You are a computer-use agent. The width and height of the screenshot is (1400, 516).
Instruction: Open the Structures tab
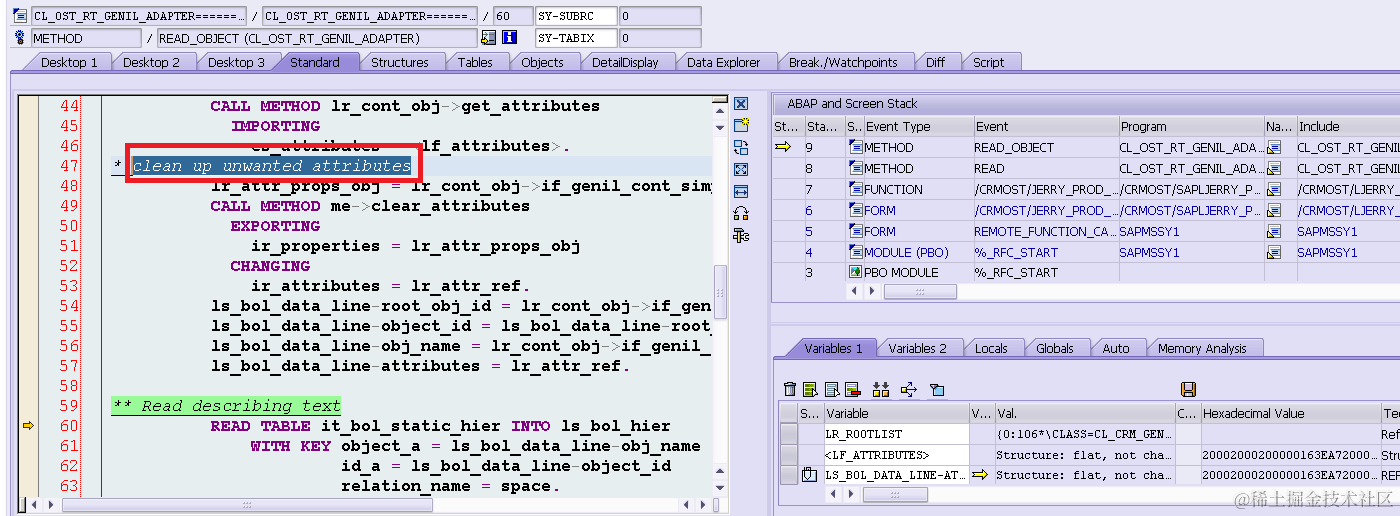click(x=400, y=62)
